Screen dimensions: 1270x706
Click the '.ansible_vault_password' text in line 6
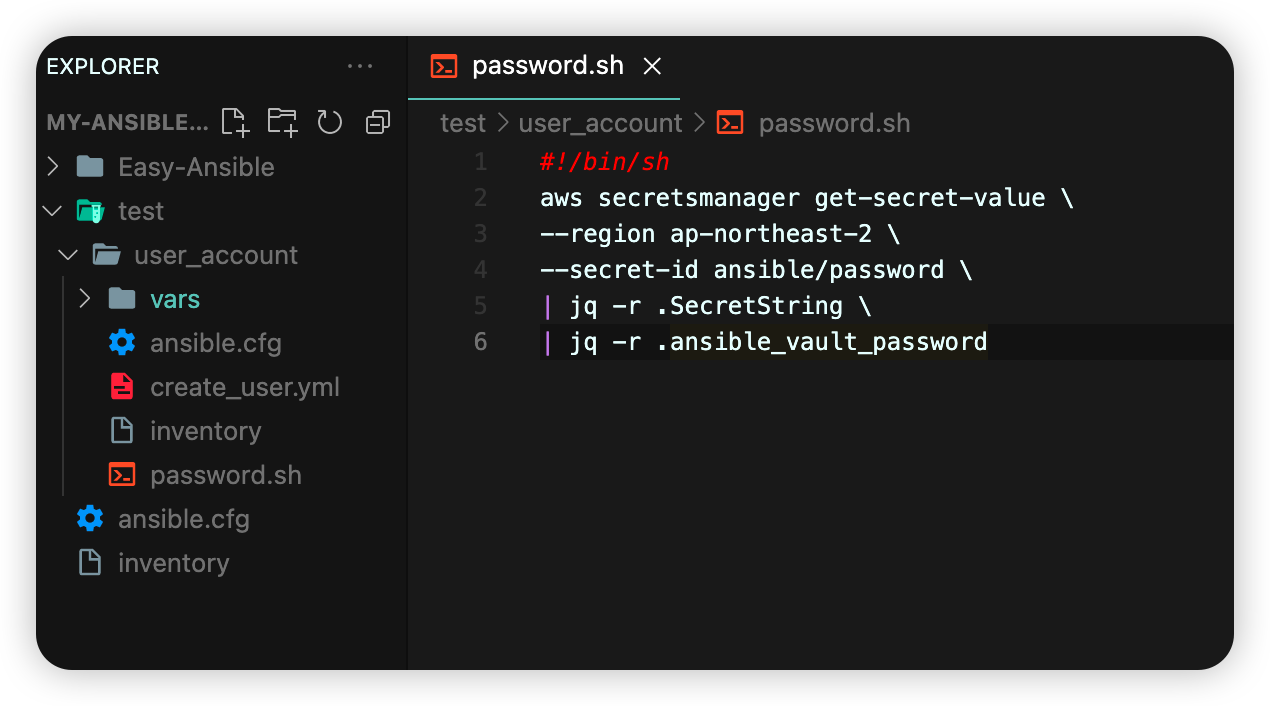coord(822,342)
